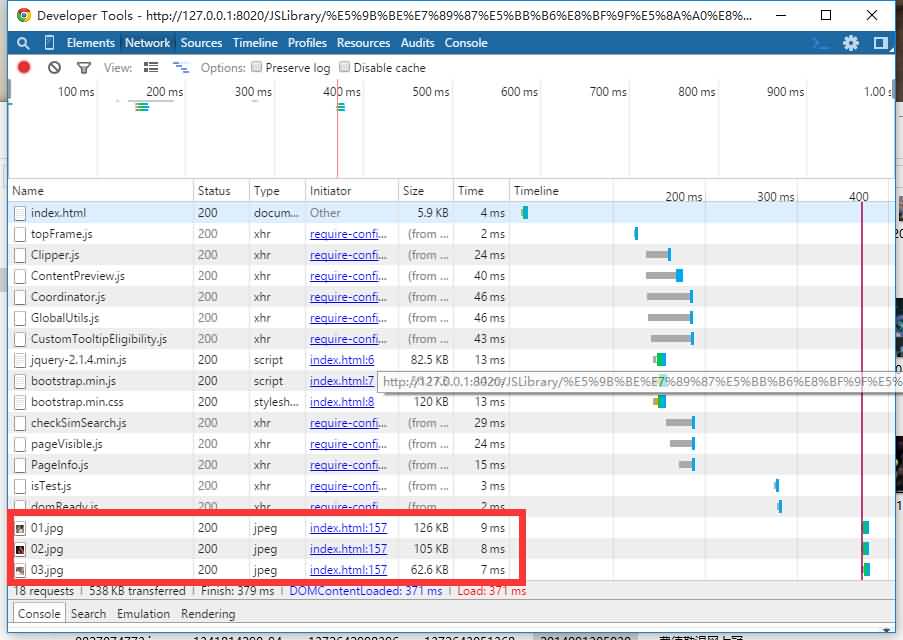Click the file icon beside topFrame.js
The width and height of the screenshot is (903, 640).
click(20, 234)
